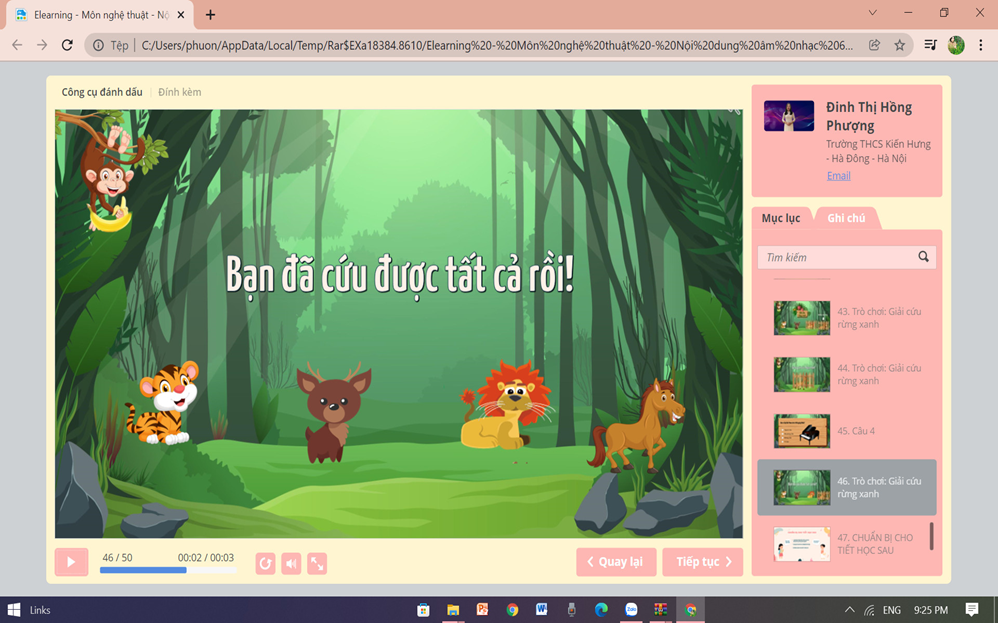Screen dimensions: 998x623
Task: Open the tab search chevron in title bar
Action: click(872, 13)
